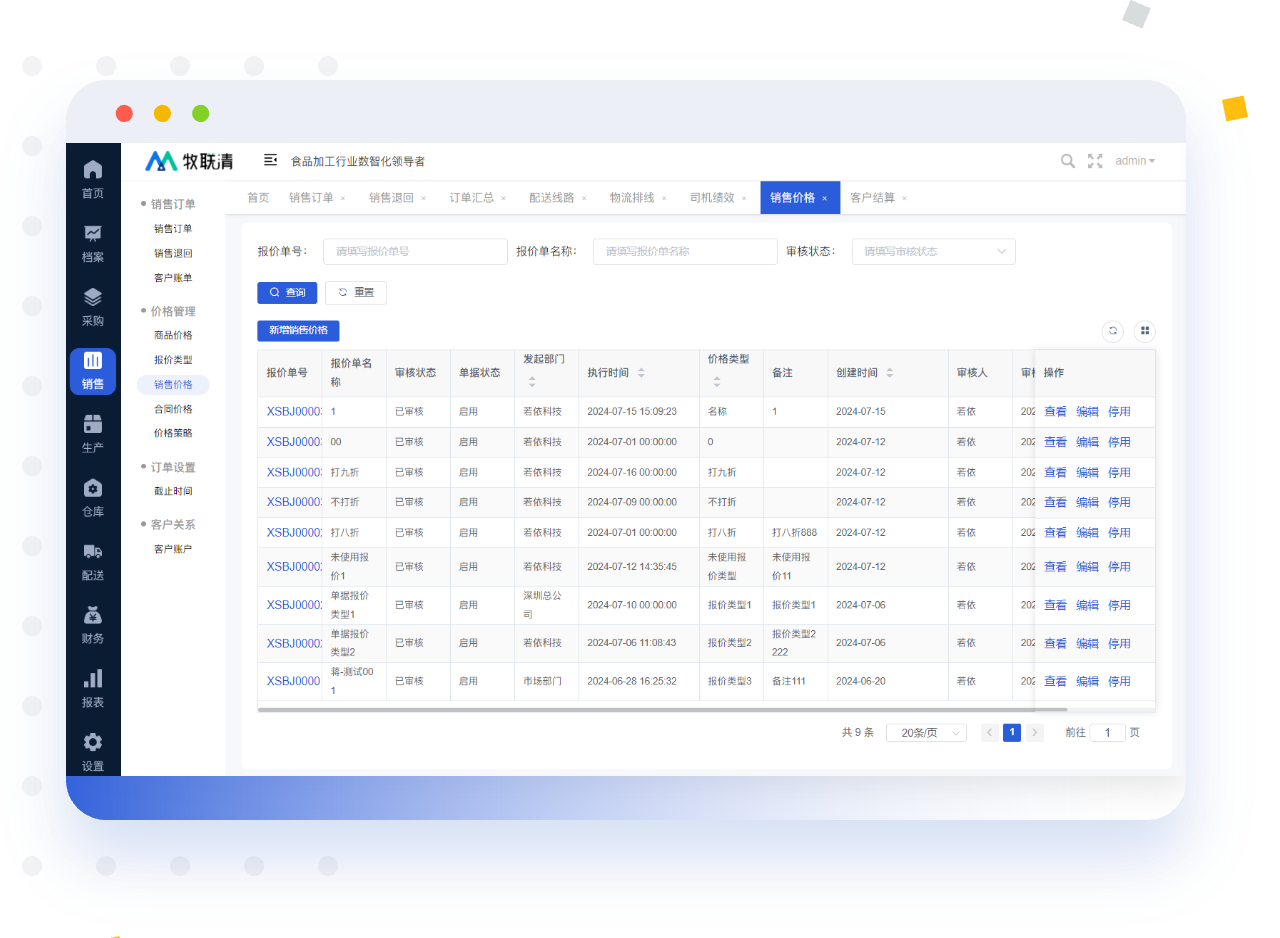Open the 20条/页 page size selector
The height and width of the screenshot is (938, 1280).
click(x=925, y=733)
